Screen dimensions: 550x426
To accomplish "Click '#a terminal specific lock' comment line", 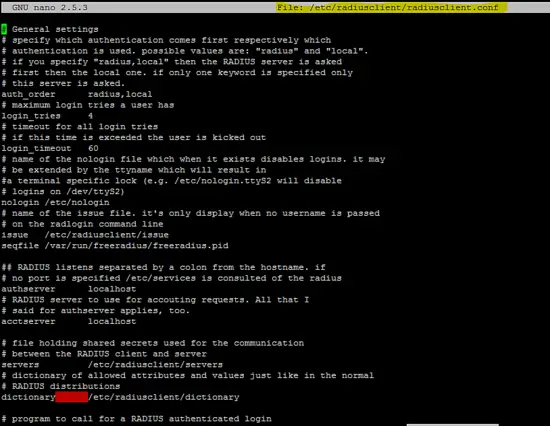I will (172, 181).
